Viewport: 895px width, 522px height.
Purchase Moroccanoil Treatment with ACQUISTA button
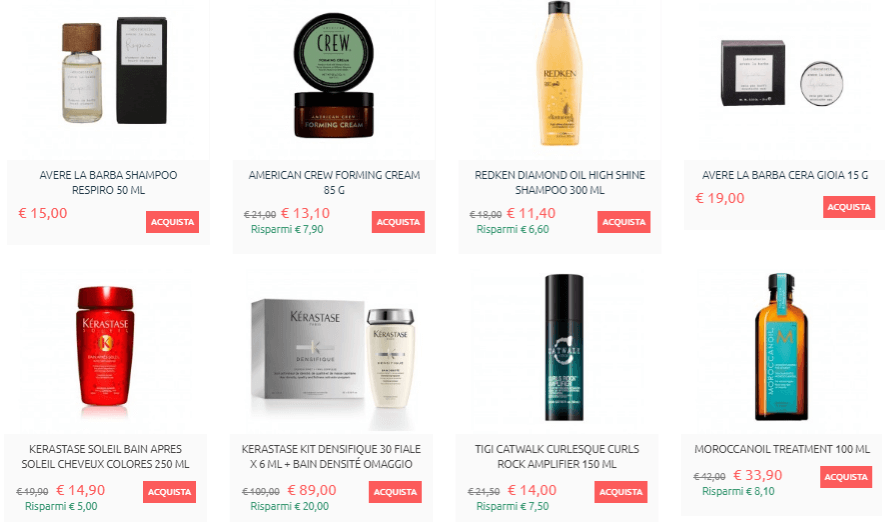[846, 477]
